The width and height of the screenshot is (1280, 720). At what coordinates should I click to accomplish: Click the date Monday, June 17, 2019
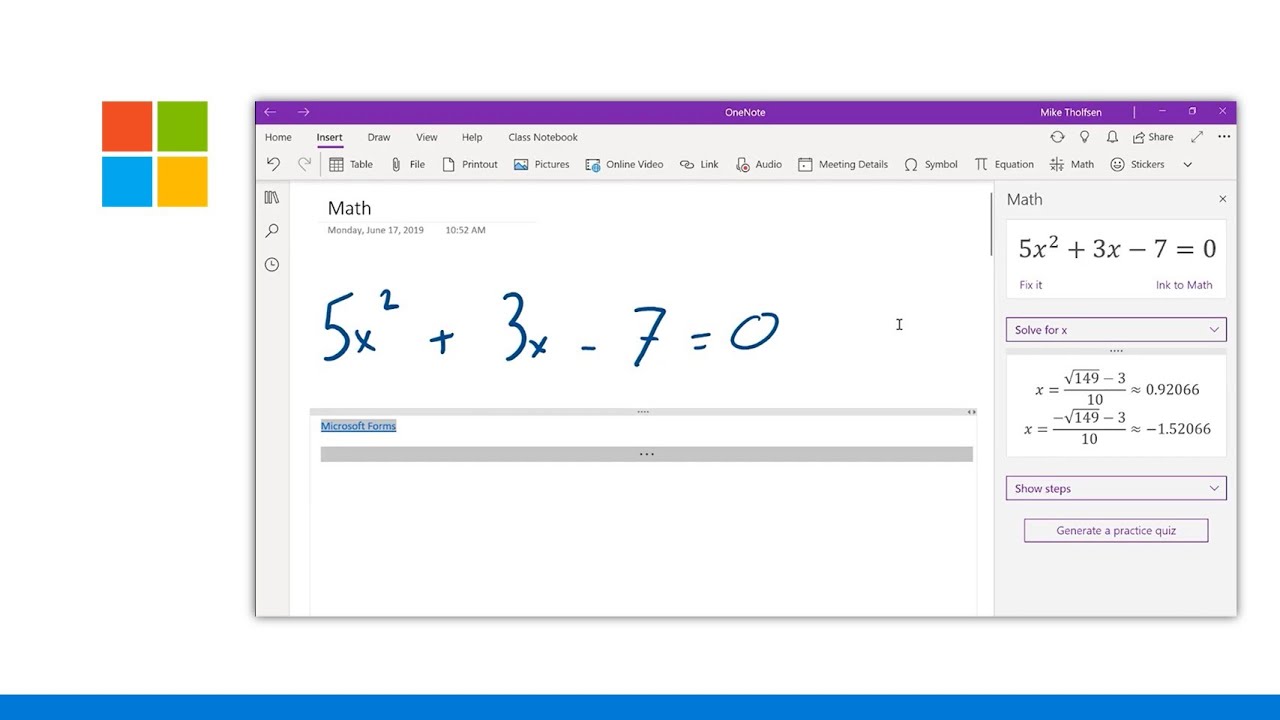tap(375, 230)
